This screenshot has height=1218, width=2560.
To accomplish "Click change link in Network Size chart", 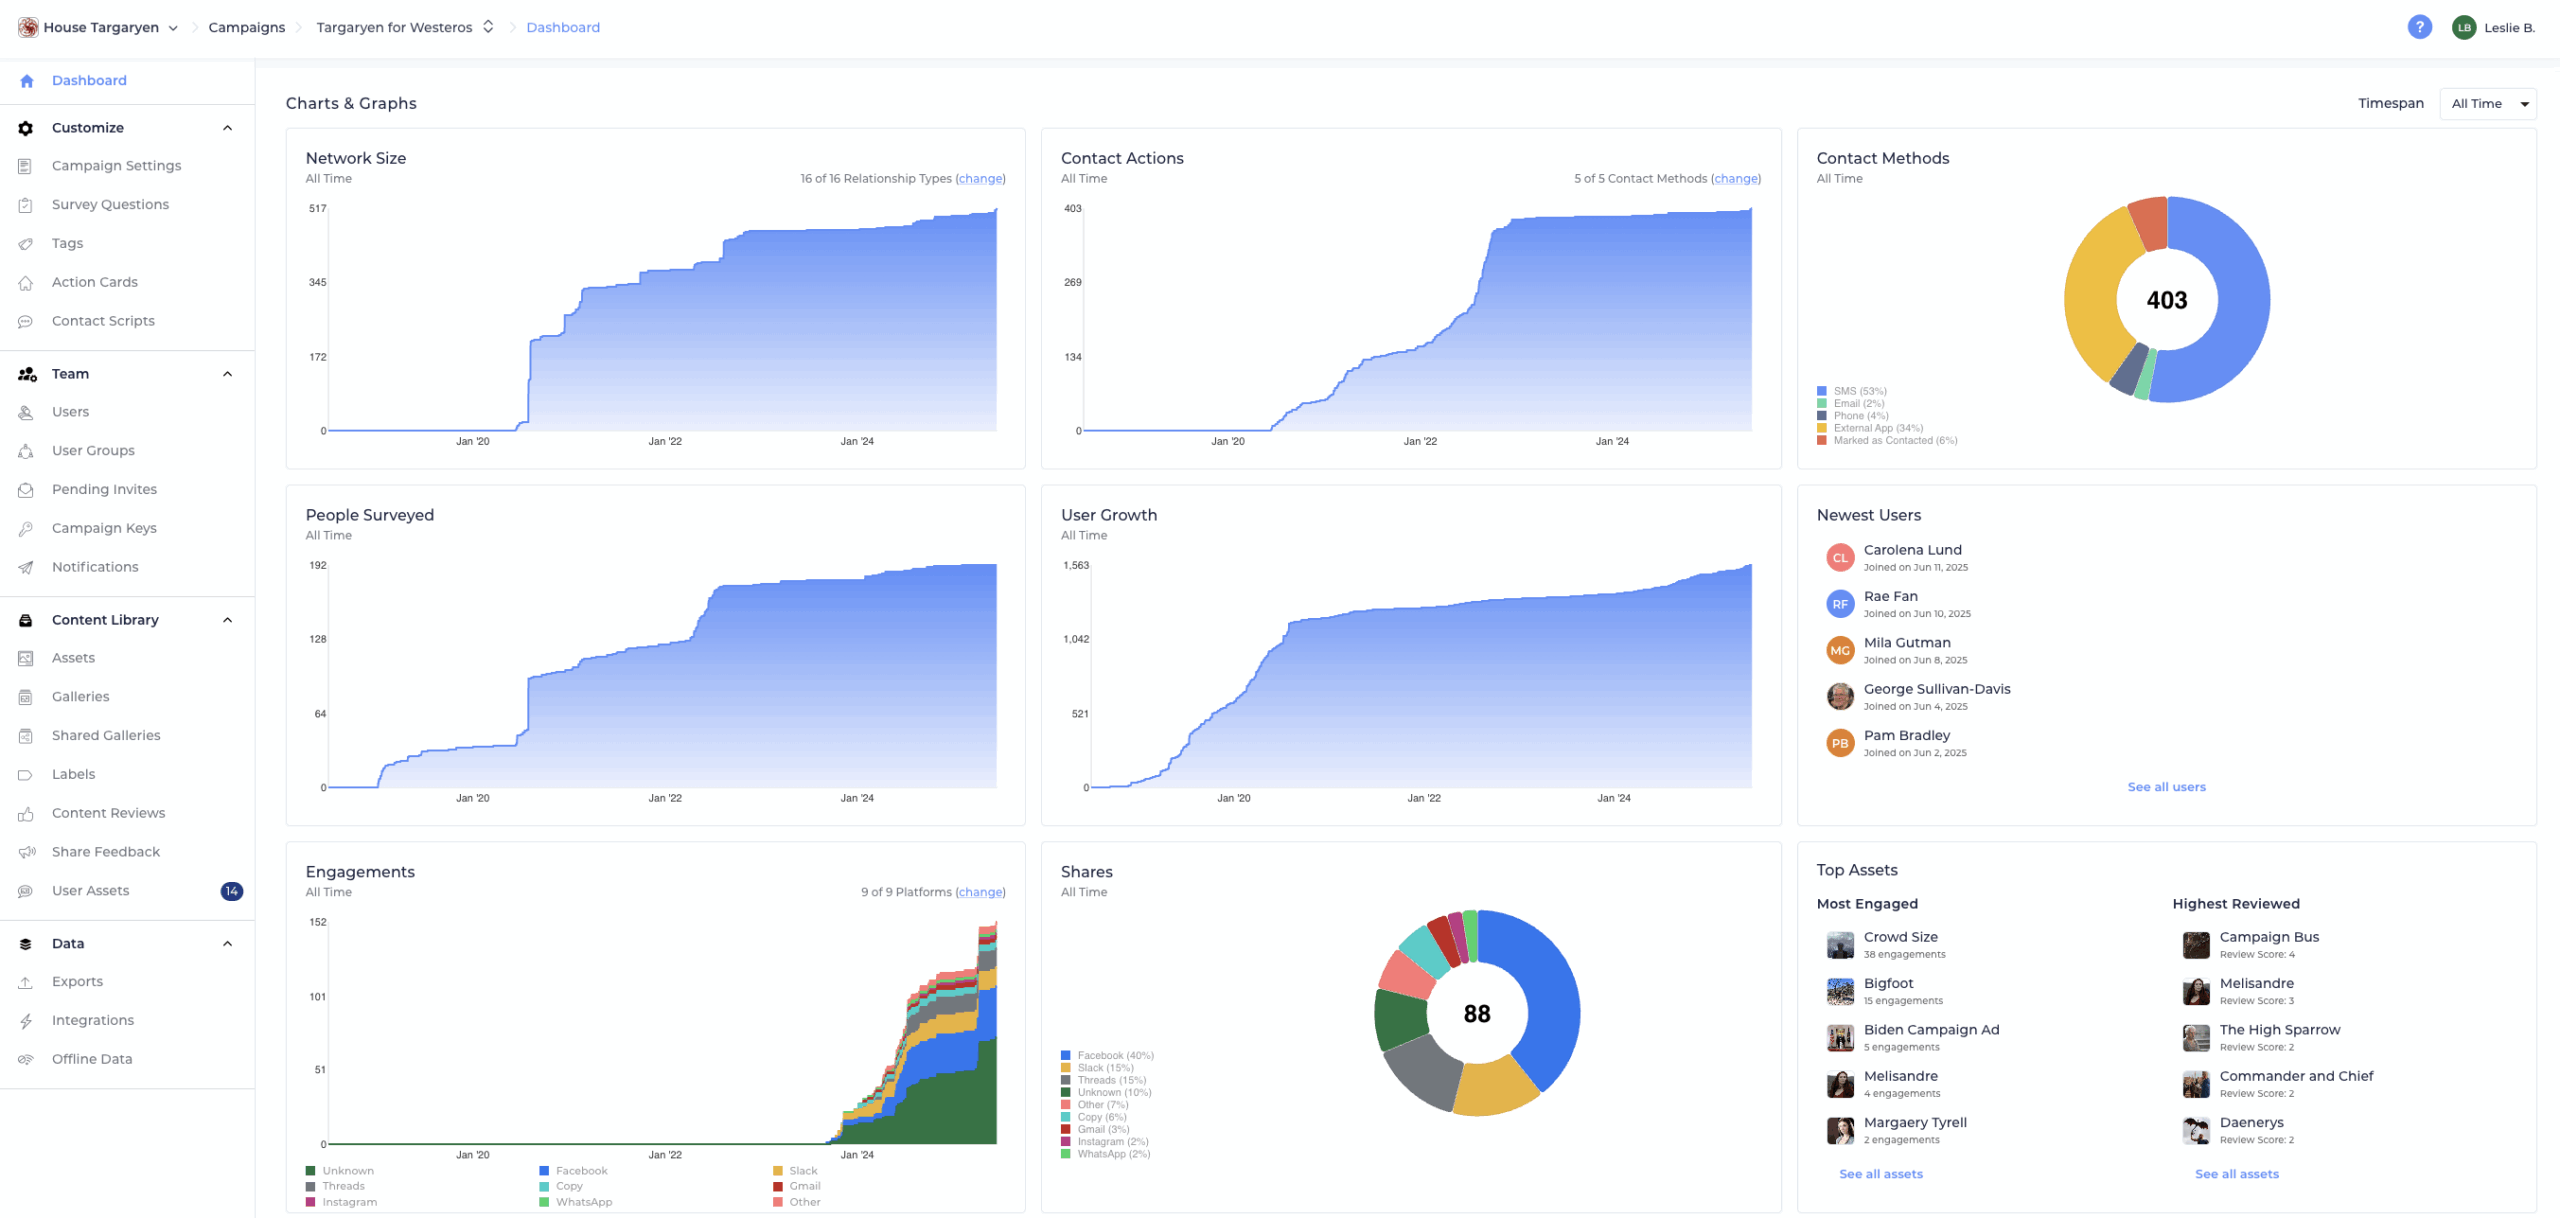I will point(980,179).
